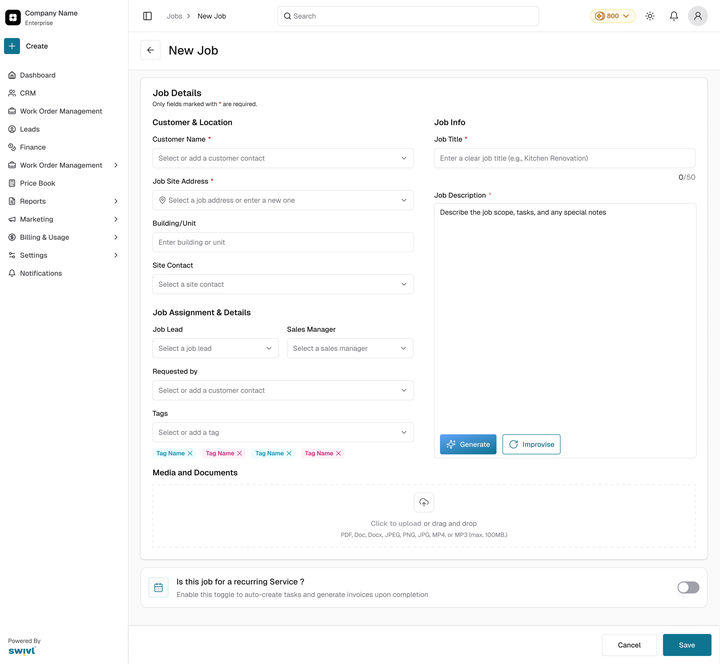The height and width of the screenshot is (664, 720).
Task: Save the new job
Action: coord(687,645)
